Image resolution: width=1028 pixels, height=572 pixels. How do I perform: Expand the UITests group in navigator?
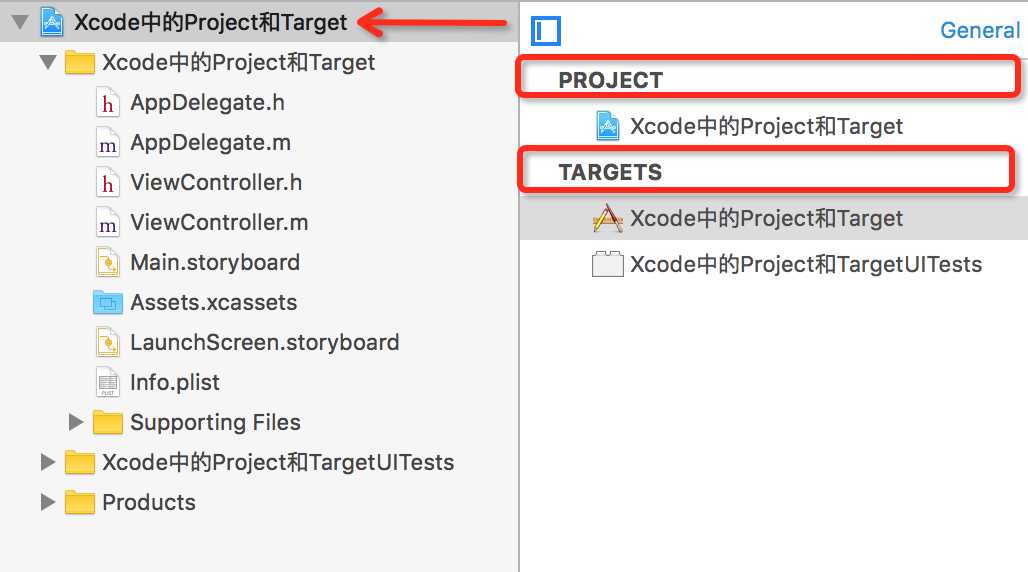coord(47,462)
